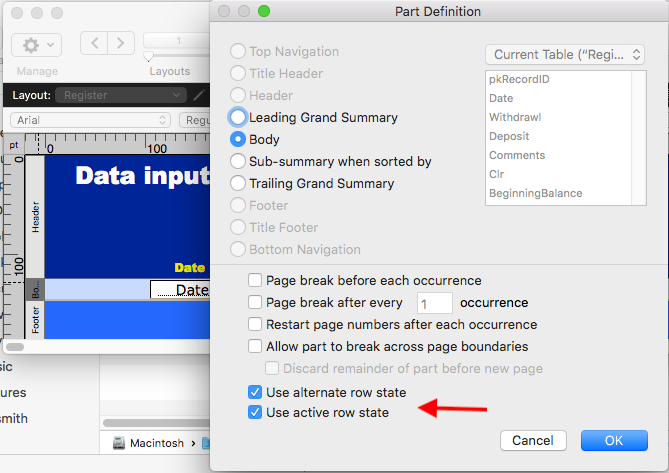Click Macintosh in the path bar
Image resolution: width=669 pixels, height=473 pixels.
157,443
